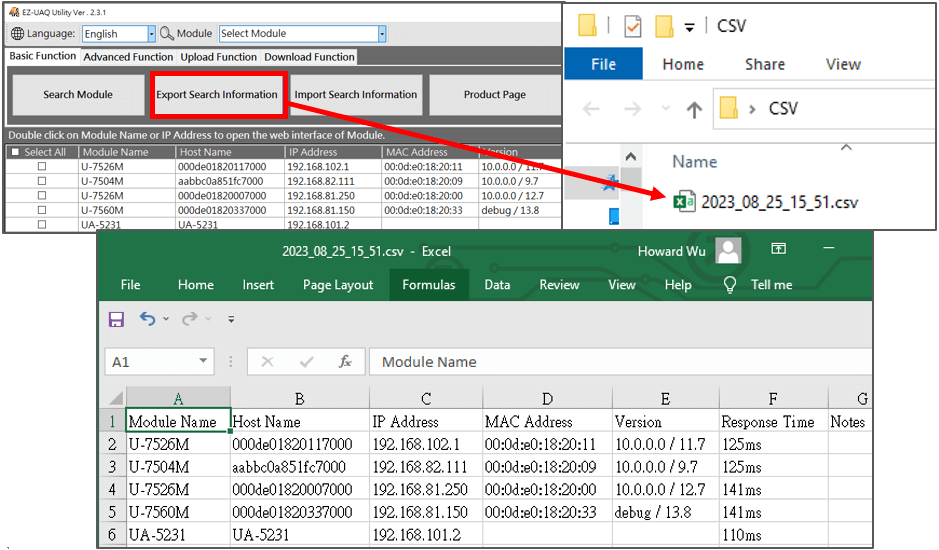Screen dimensions: 939x550
Task: Open the Excel Help tab
Action: click(x=678, y=285)
